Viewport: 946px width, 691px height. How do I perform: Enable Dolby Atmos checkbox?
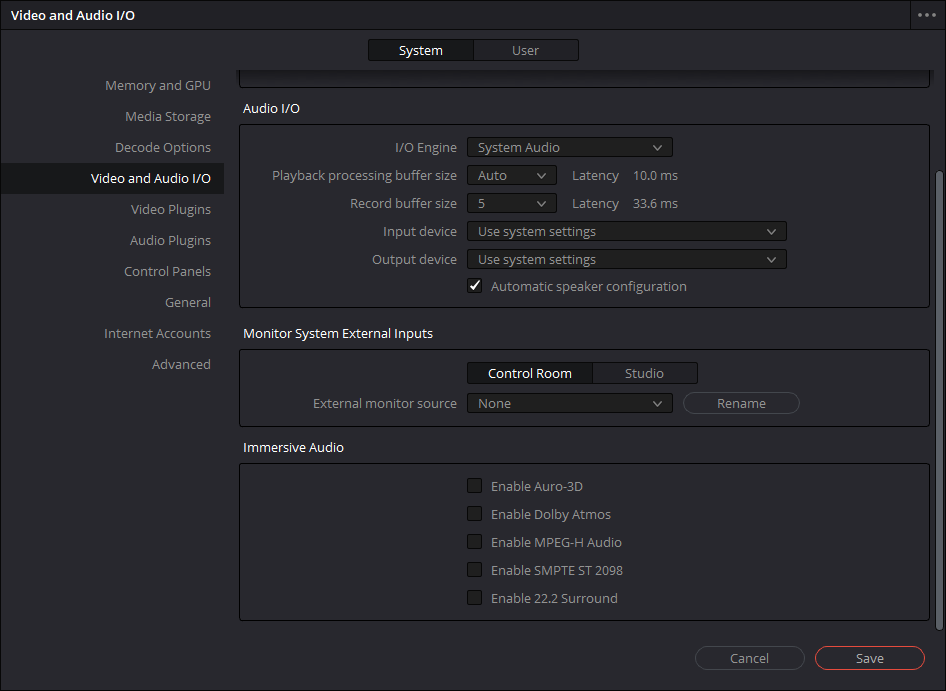coord(475,514)
